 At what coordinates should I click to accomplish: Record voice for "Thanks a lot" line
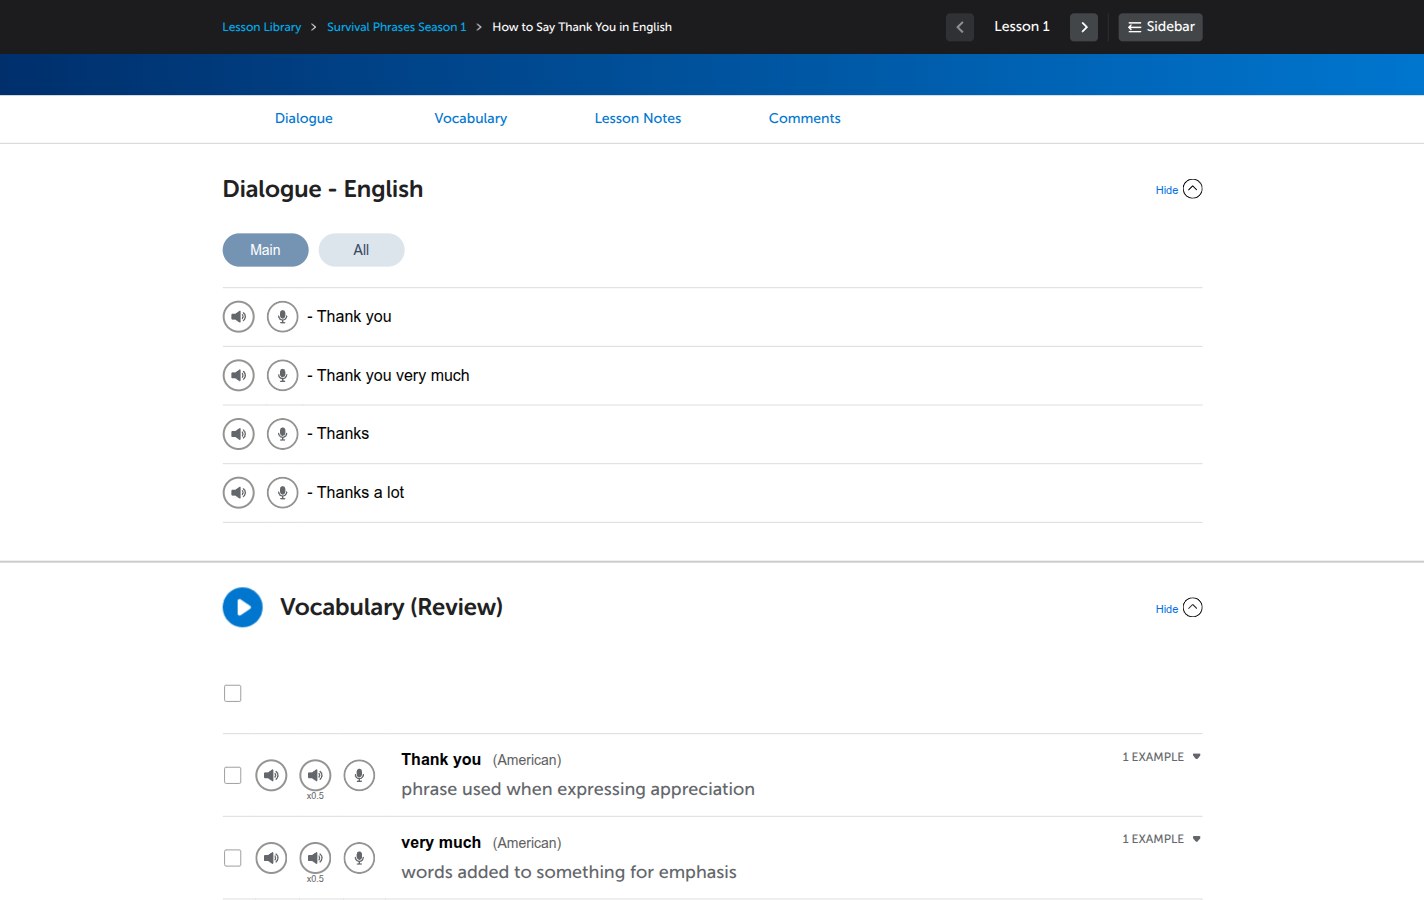point(283,493)
